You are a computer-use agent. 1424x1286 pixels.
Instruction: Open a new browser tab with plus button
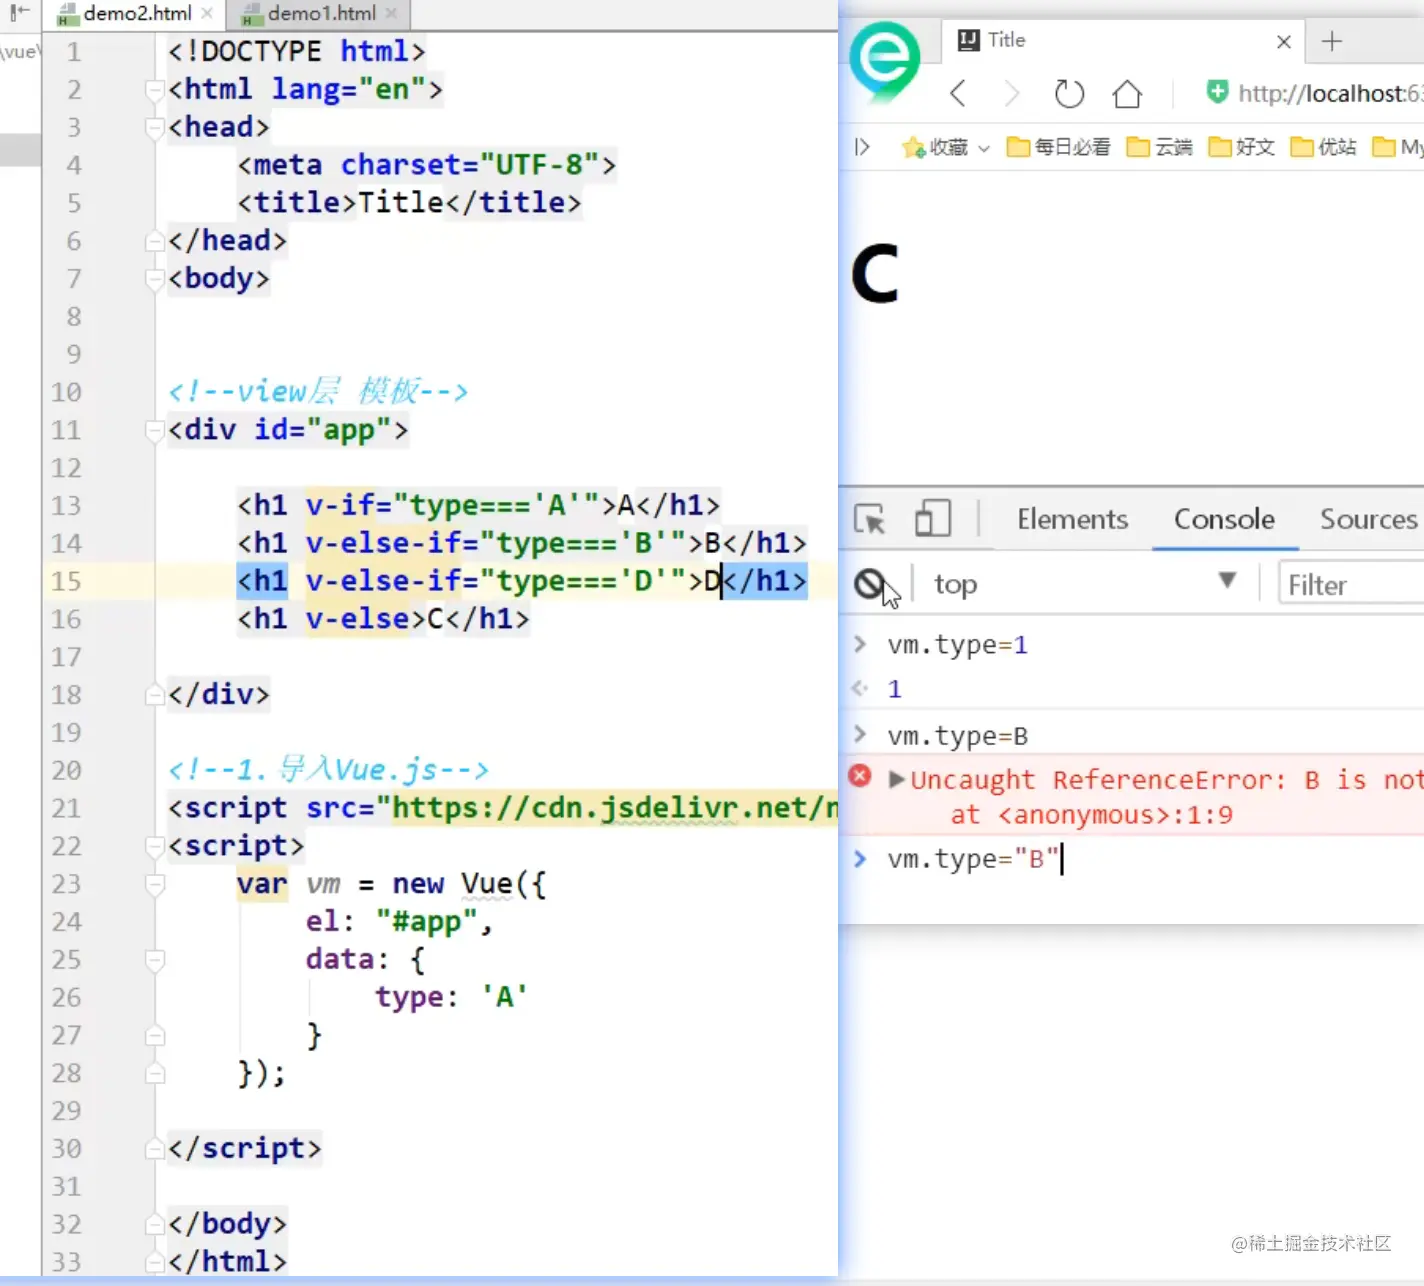(x=1332, y=41)
